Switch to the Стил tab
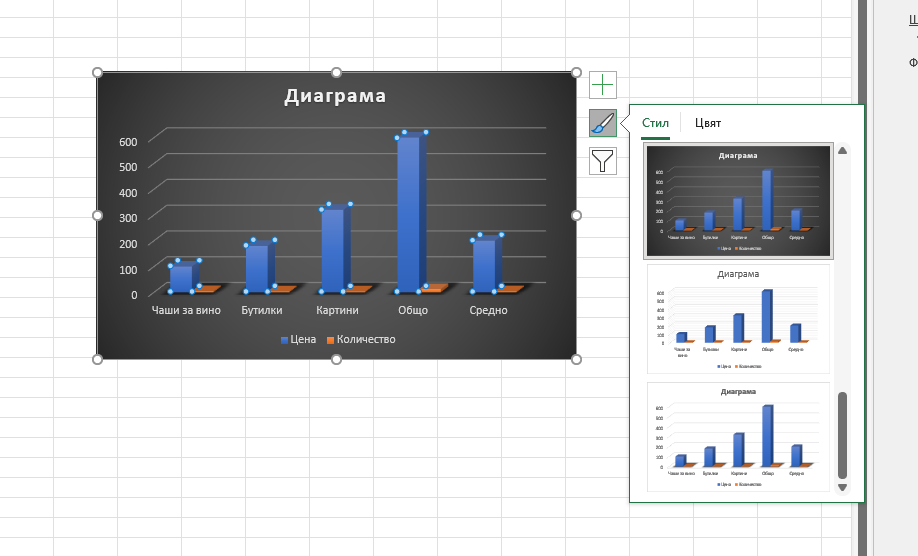The image size is (918, 556). pos(655,123)
